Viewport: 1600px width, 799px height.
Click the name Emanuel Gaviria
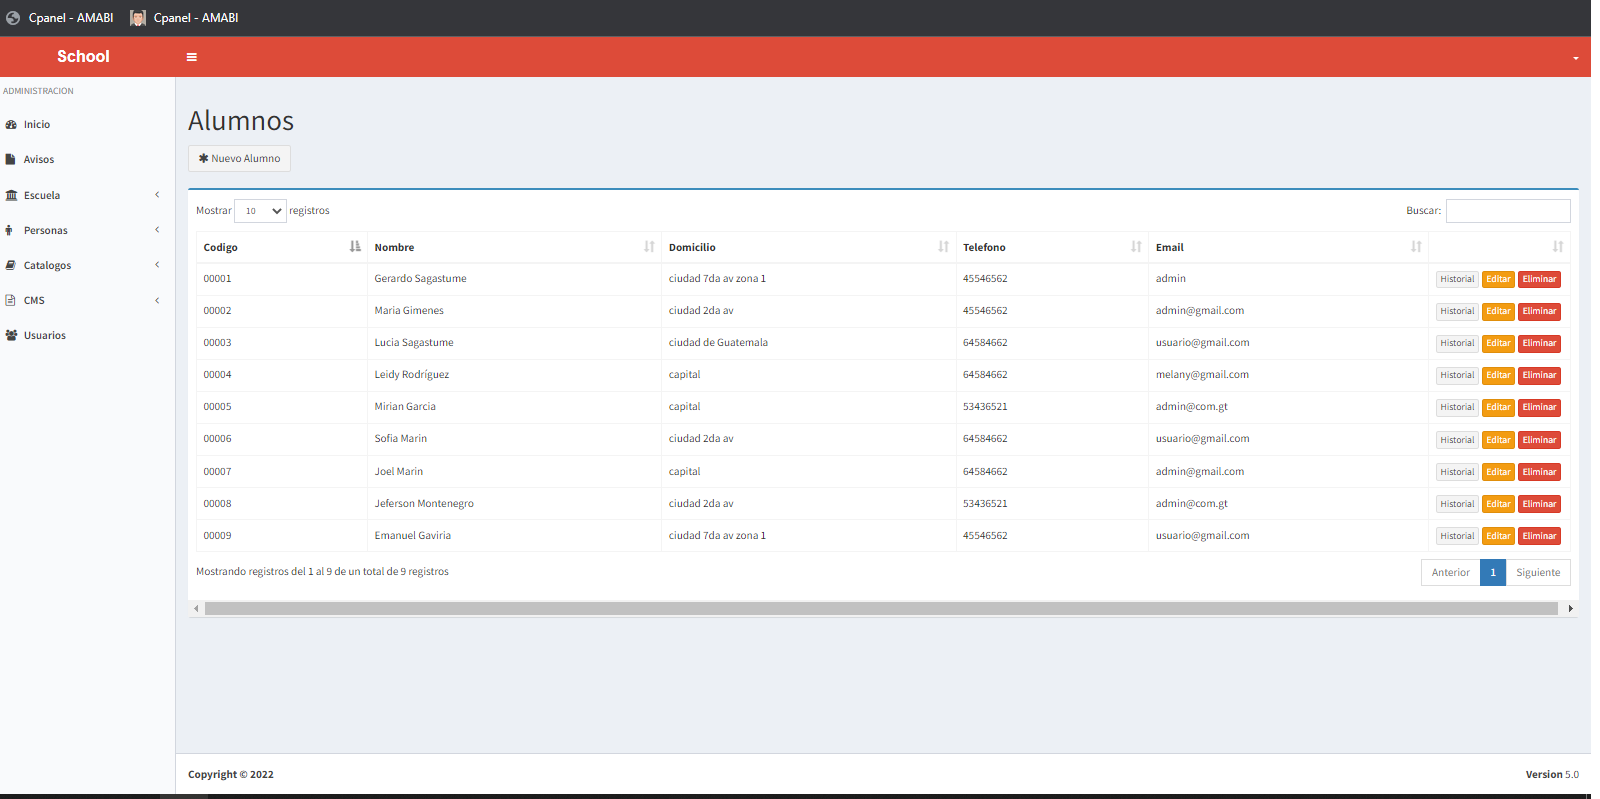(412, 536)
